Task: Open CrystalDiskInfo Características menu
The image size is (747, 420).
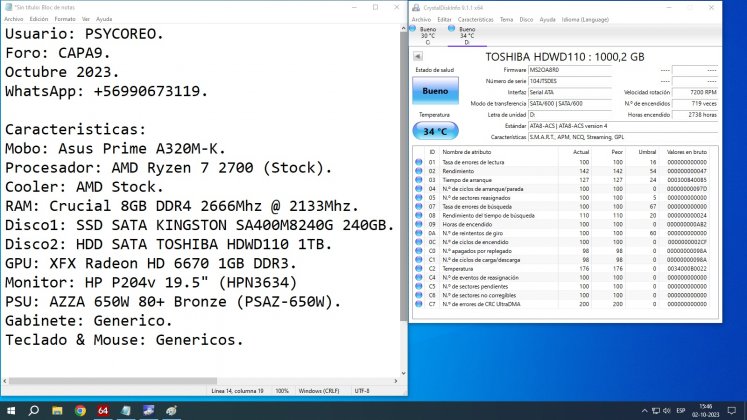Action: click(x=475, y=20)
